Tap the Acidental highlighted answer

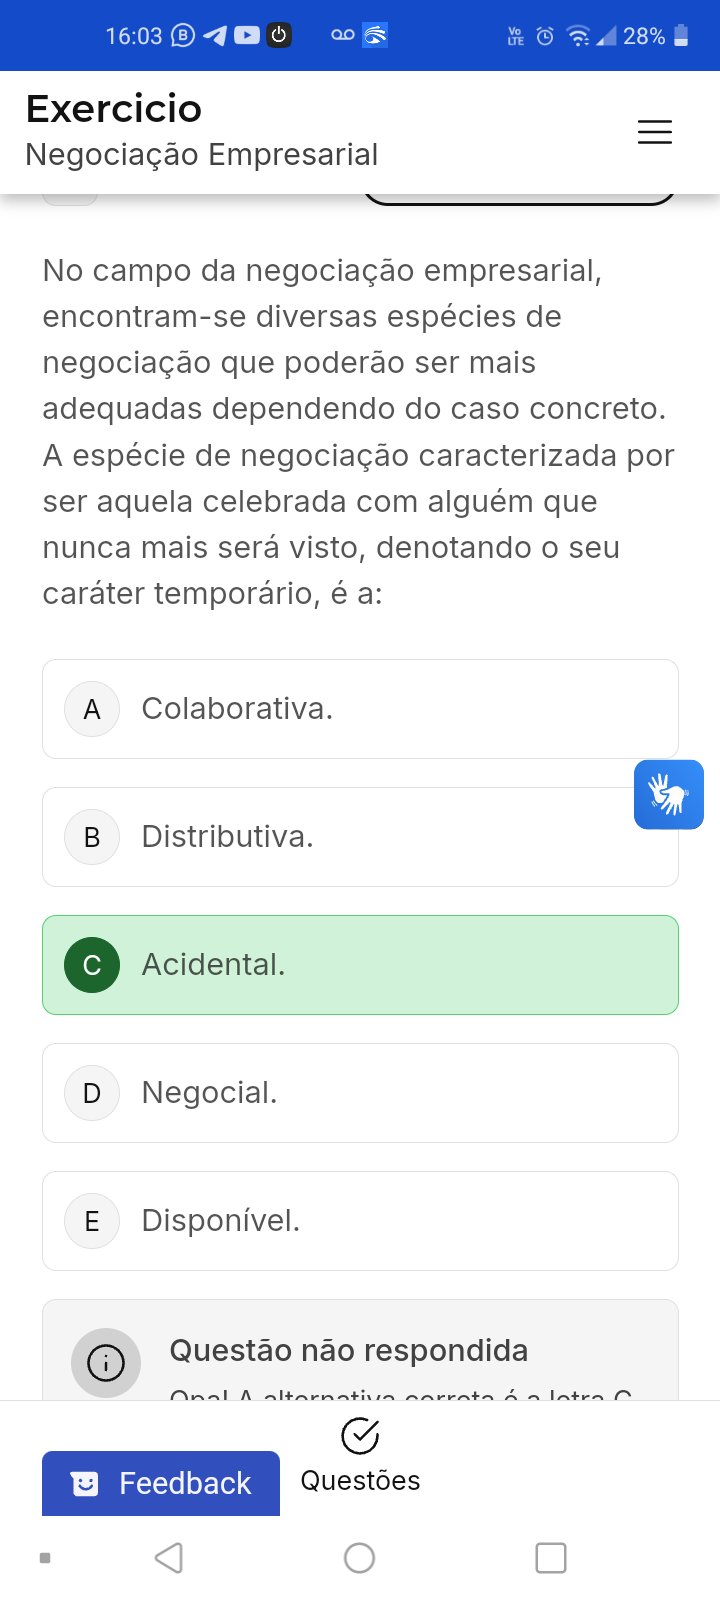point(360,965)
